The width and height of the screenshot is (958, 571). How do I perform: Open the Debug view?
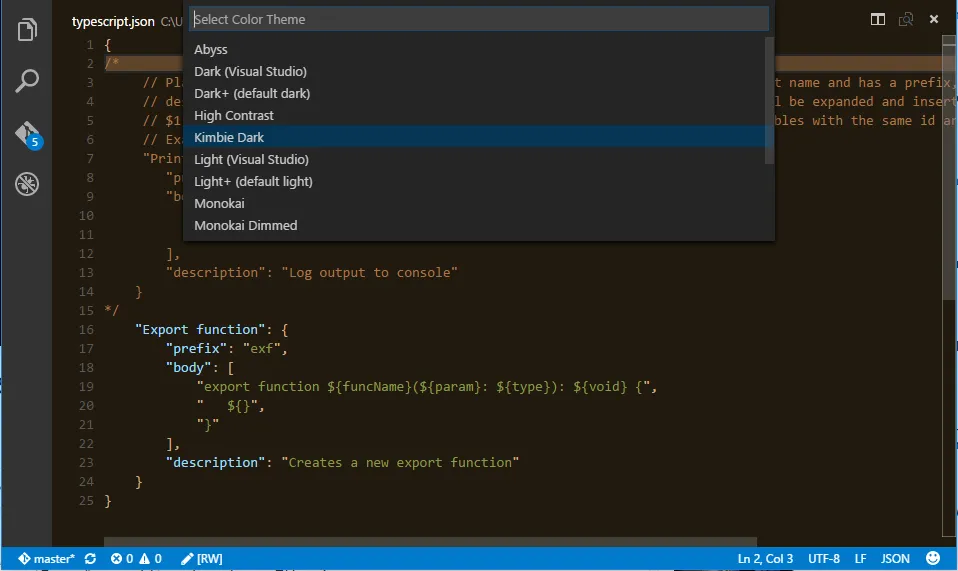coord(27,184)
